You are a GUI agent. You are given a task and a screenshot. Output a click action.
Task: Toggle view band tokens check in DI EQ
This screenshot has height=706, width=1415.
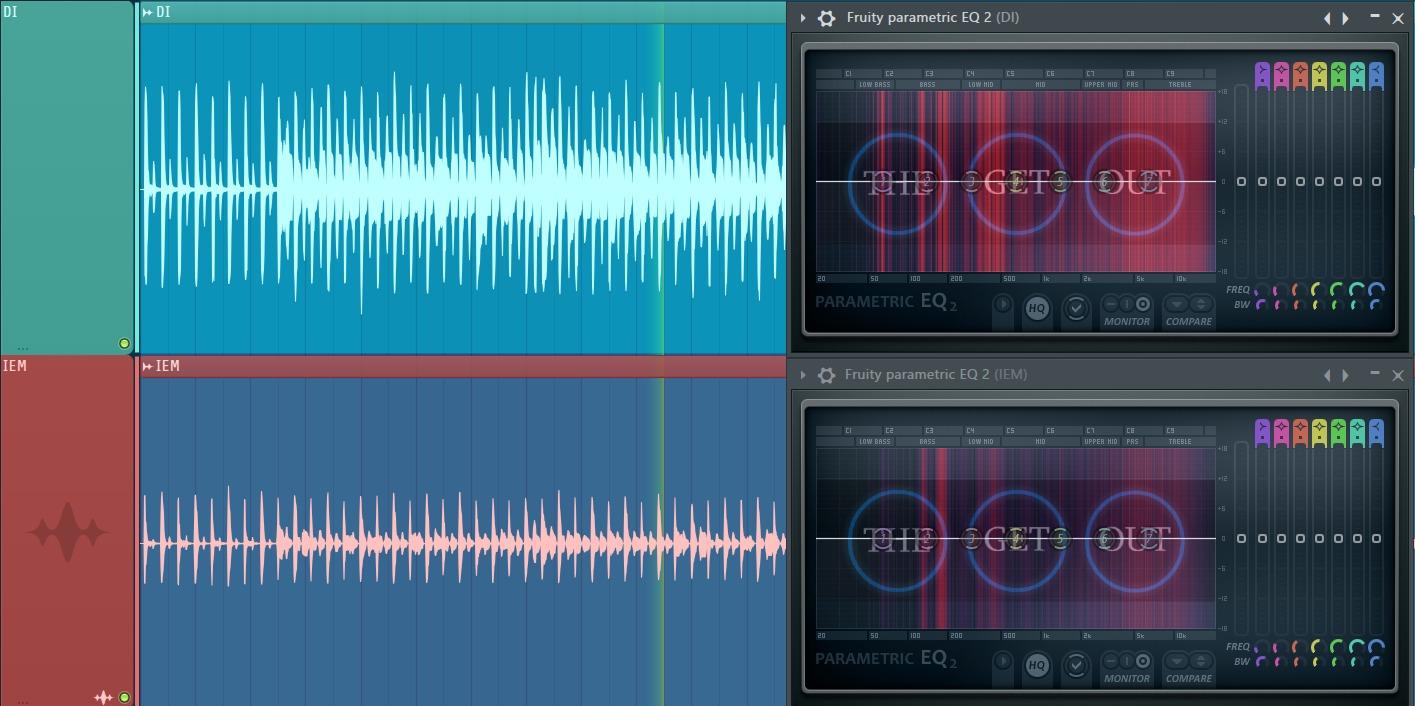pyautogui.click(x=1076, y=308)
